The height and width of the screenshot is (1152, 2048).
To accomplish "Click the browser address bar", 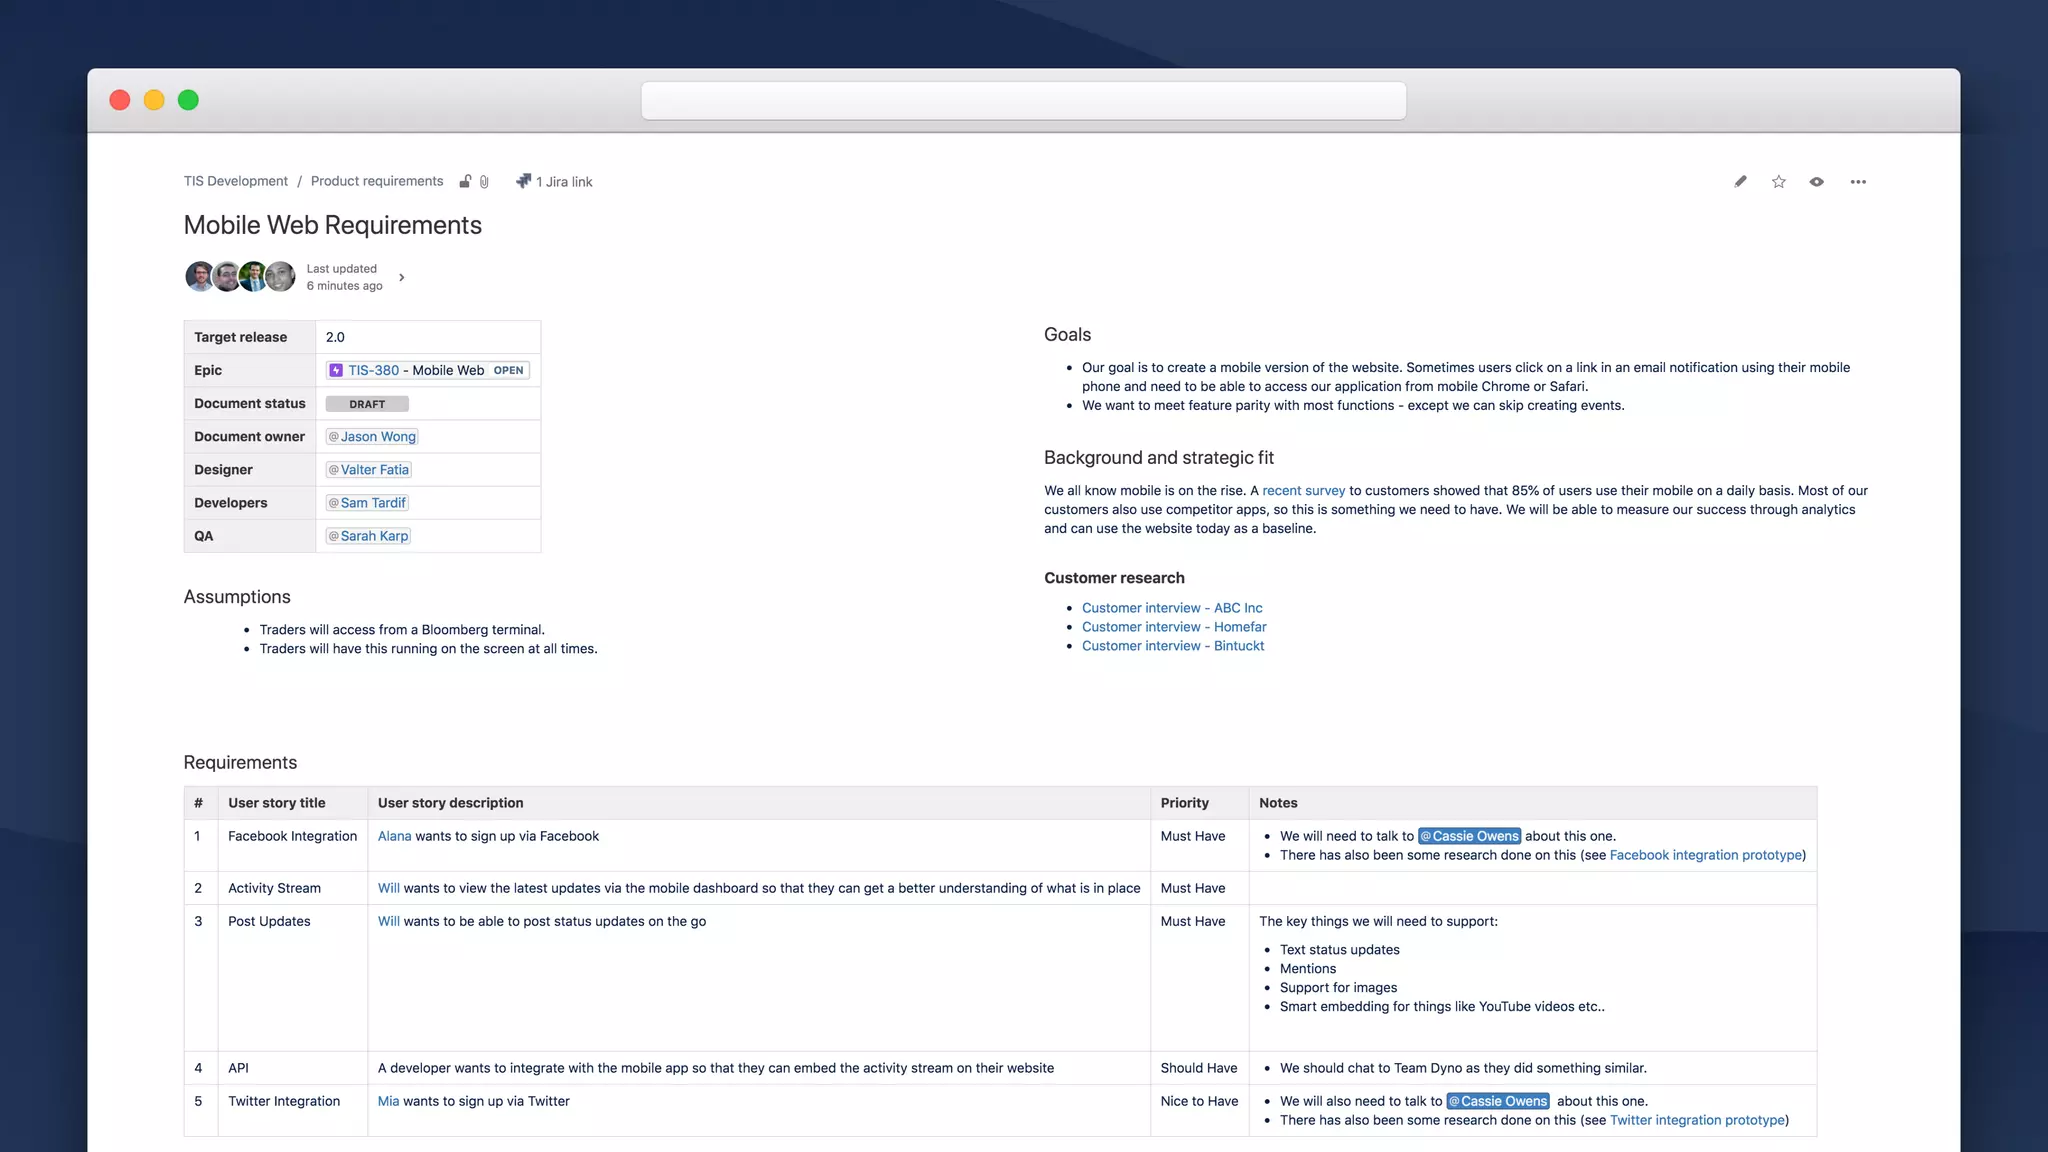I will pos(1023,101).
